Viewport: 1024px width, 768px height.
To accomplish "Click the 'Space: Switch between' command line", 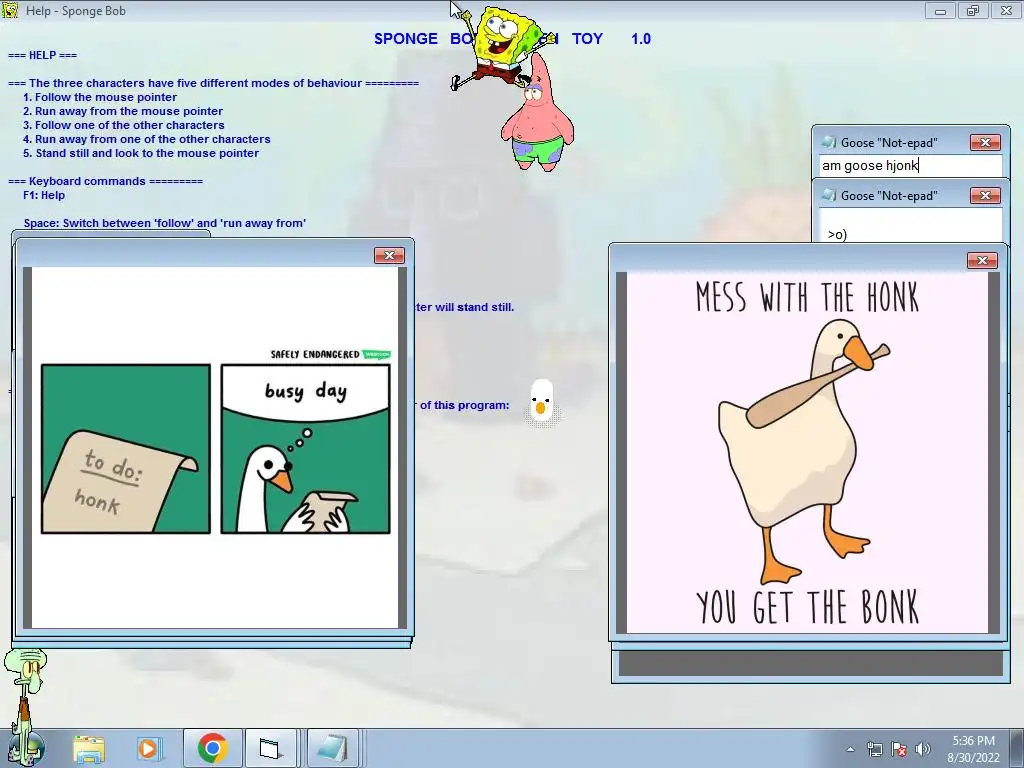I will pyautogui.click(x=165, y=223).
